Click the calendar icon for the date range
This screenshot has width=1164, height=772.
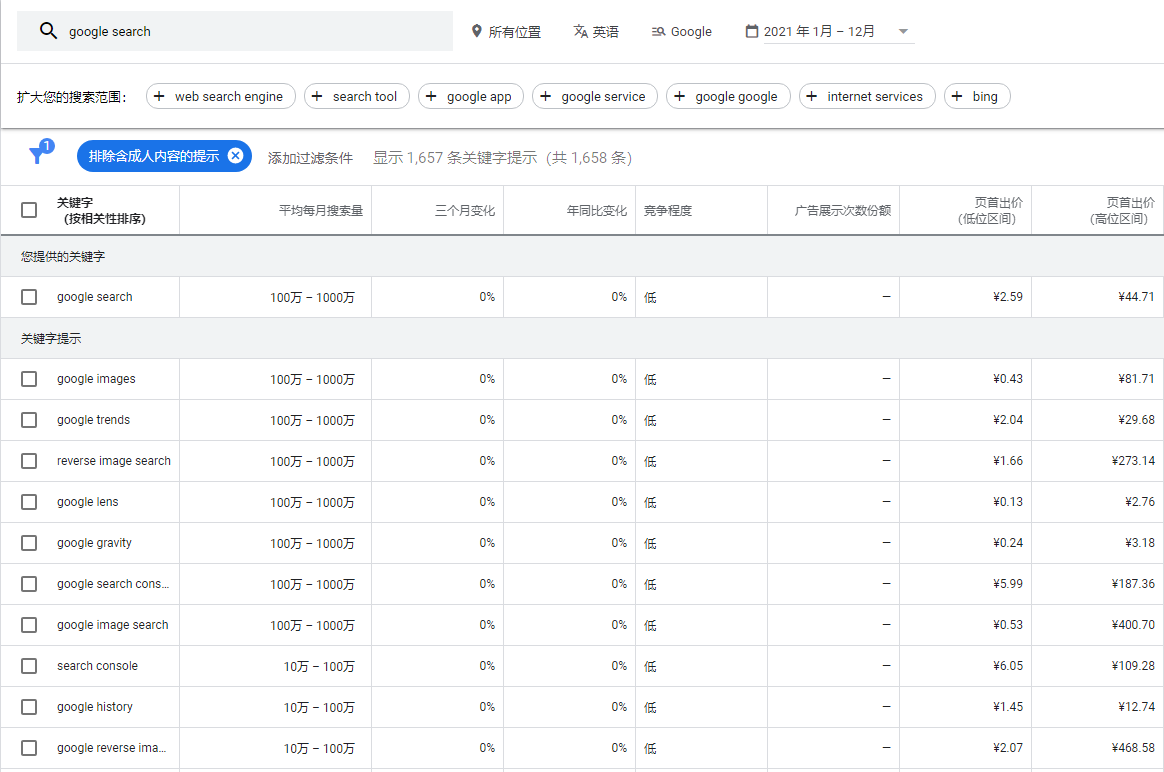tap(751, 31)
